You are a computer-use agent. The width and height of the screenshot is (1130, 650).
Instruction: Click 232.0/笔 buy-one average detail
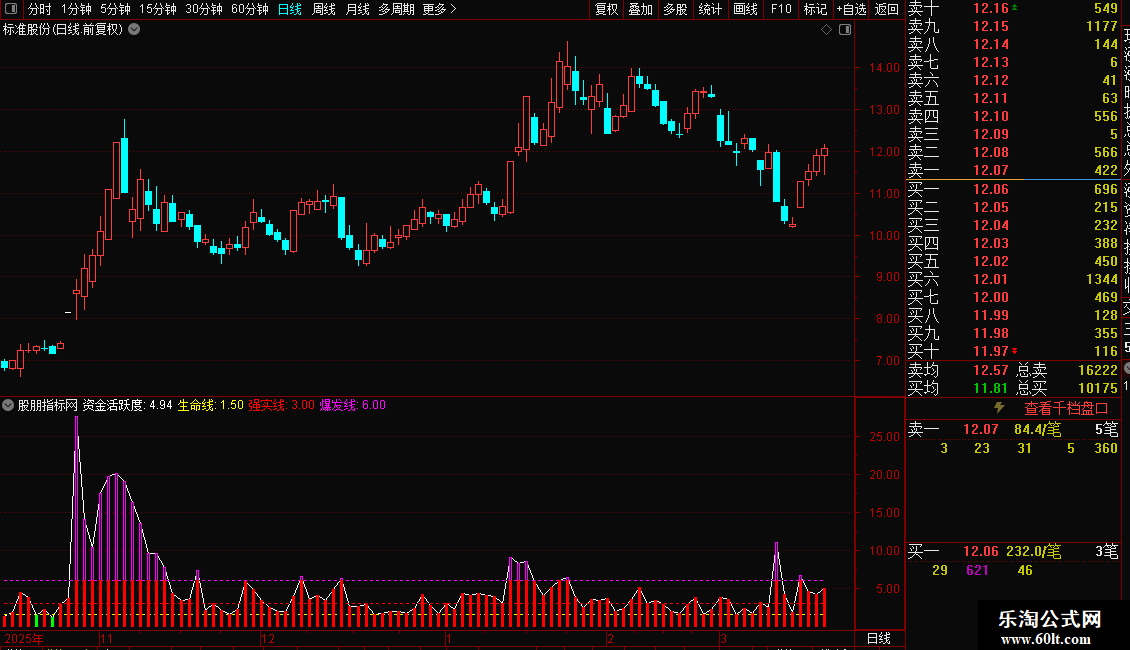pyautogui.click(x=1033, y=551)
